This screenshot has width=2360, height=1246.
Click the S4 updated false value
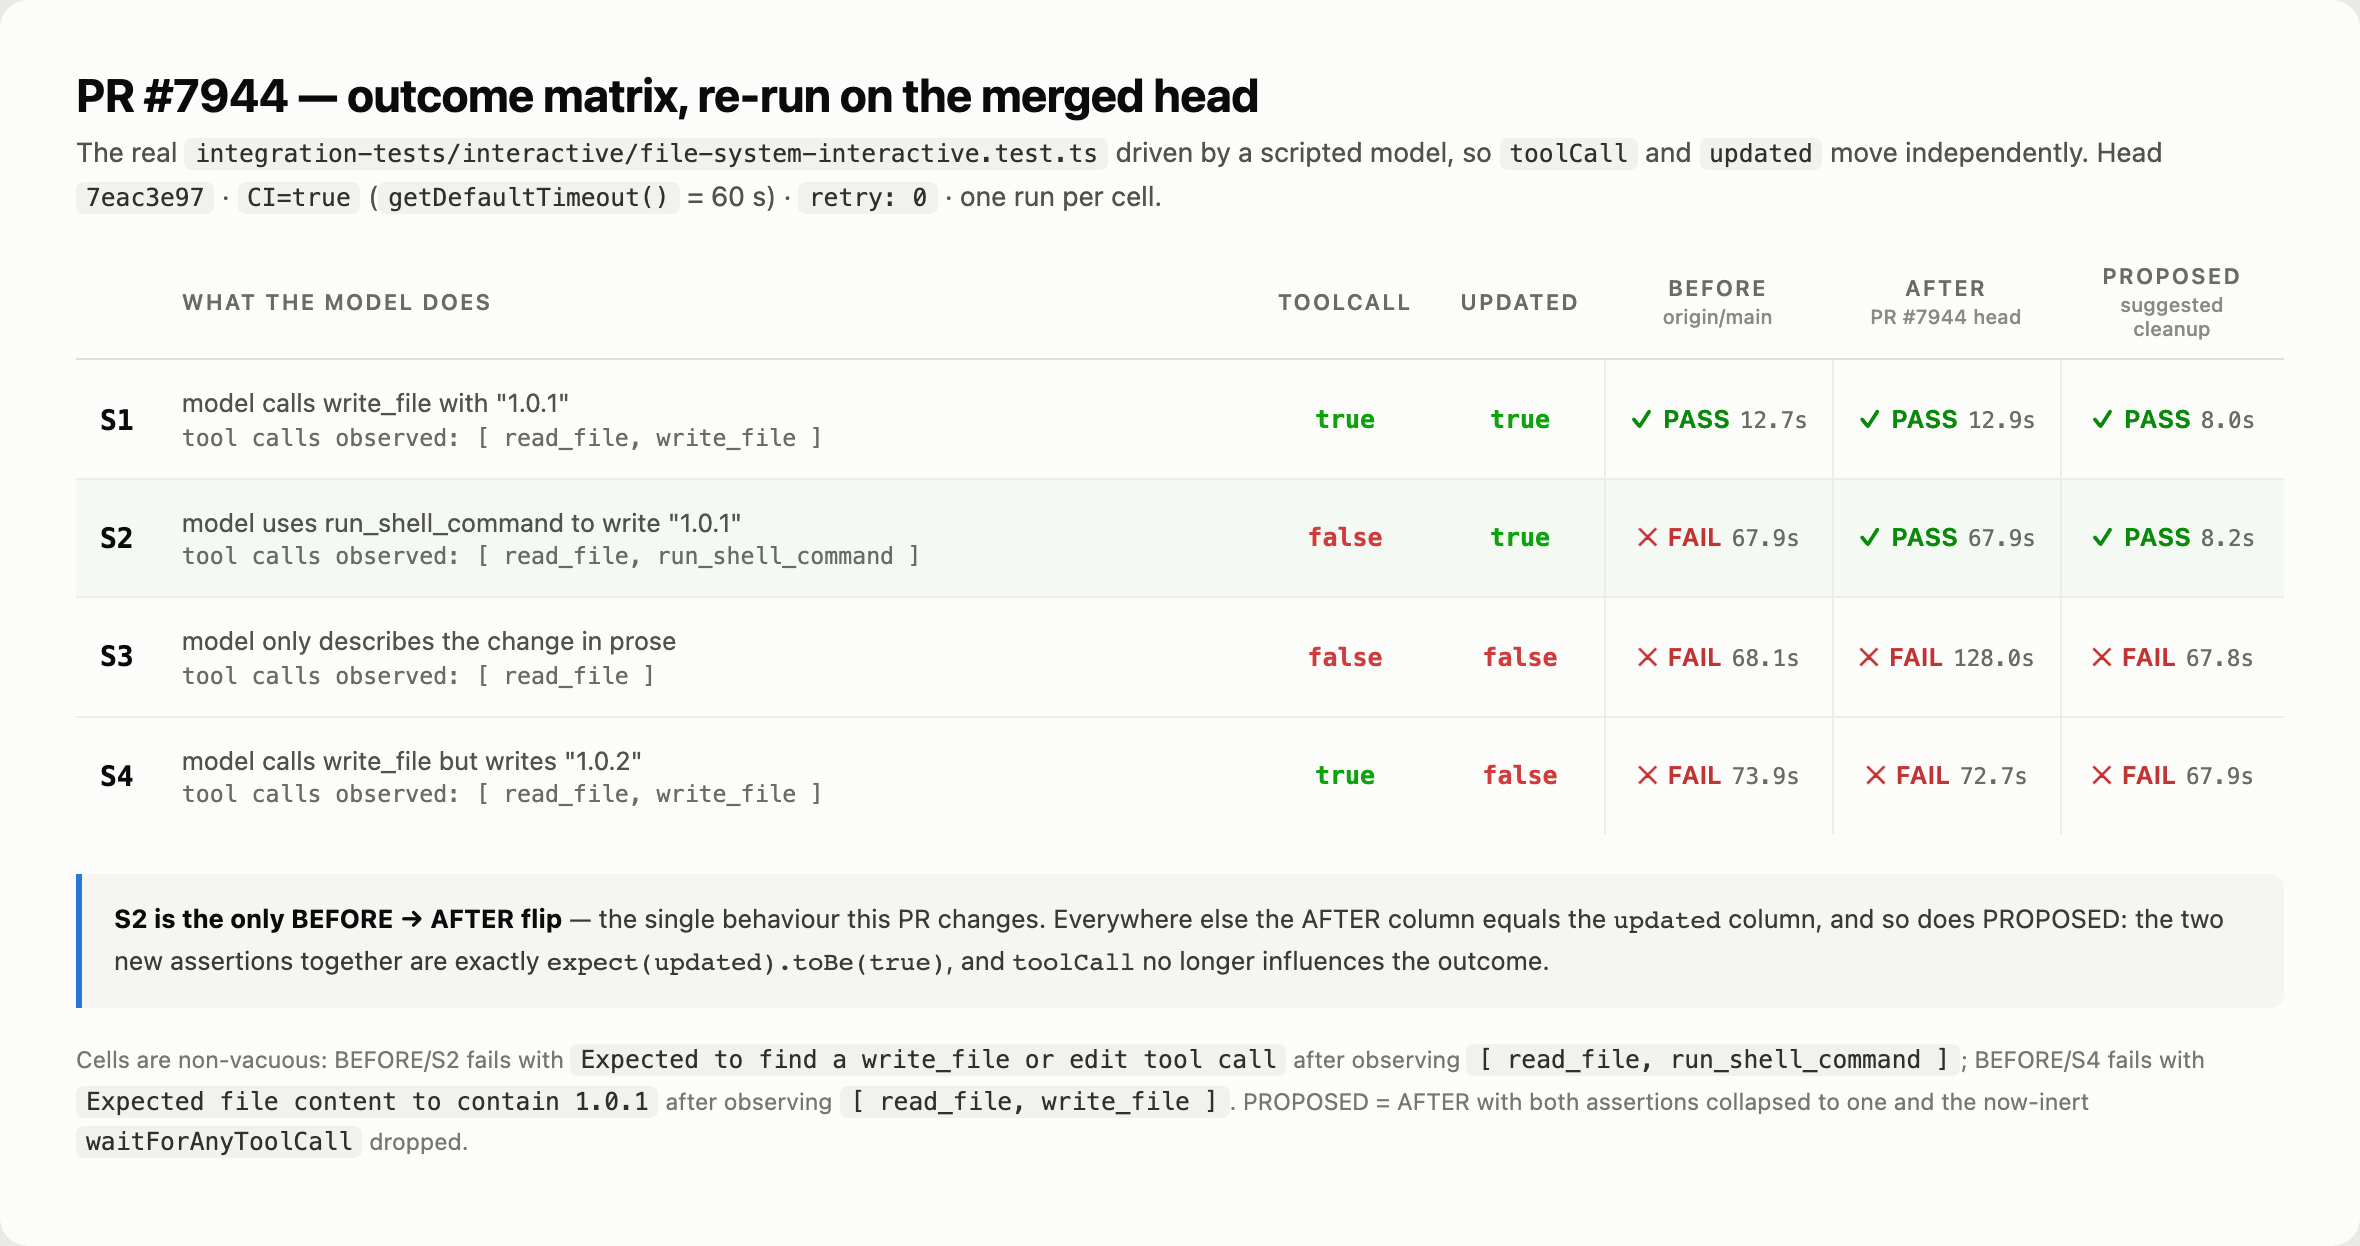coord(1520,776)
